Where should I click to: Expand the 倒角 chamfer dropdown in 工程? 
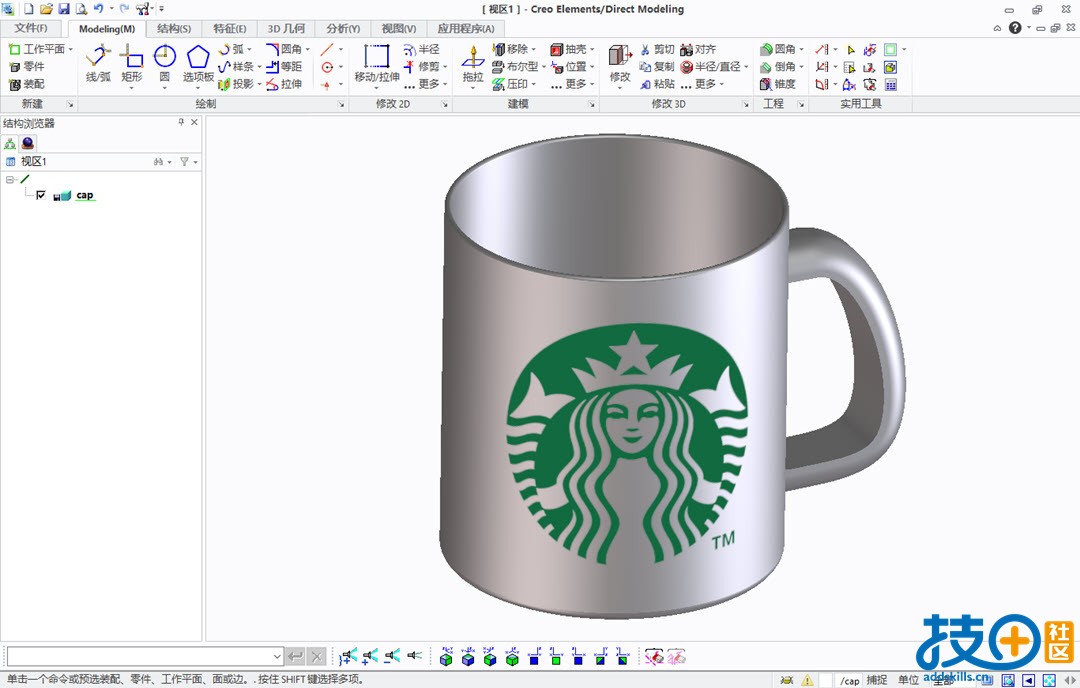click(801, 66)
